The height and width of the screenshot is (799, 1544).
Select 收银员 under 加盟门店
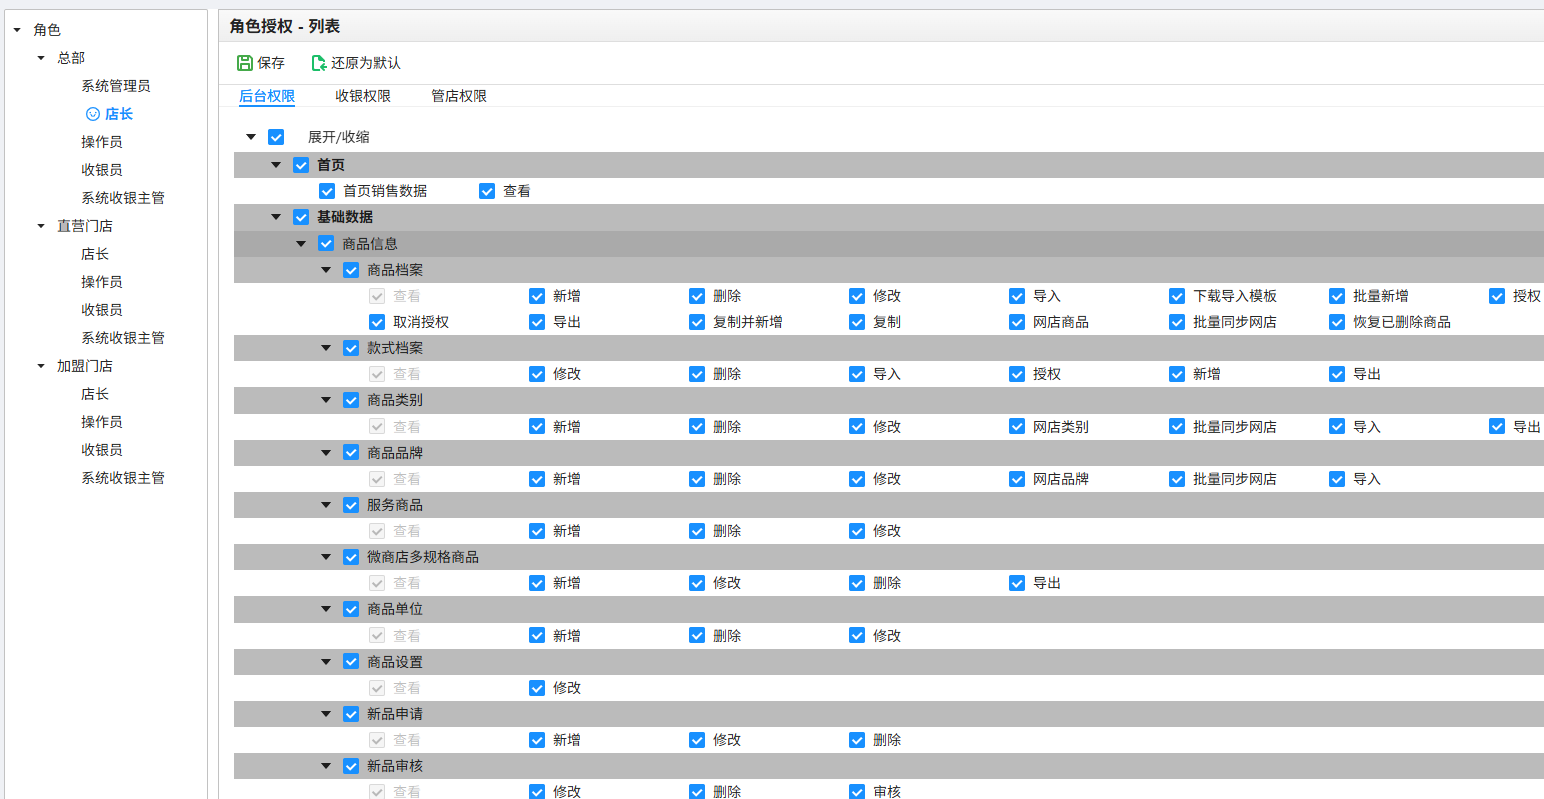[x=102, y=450]
